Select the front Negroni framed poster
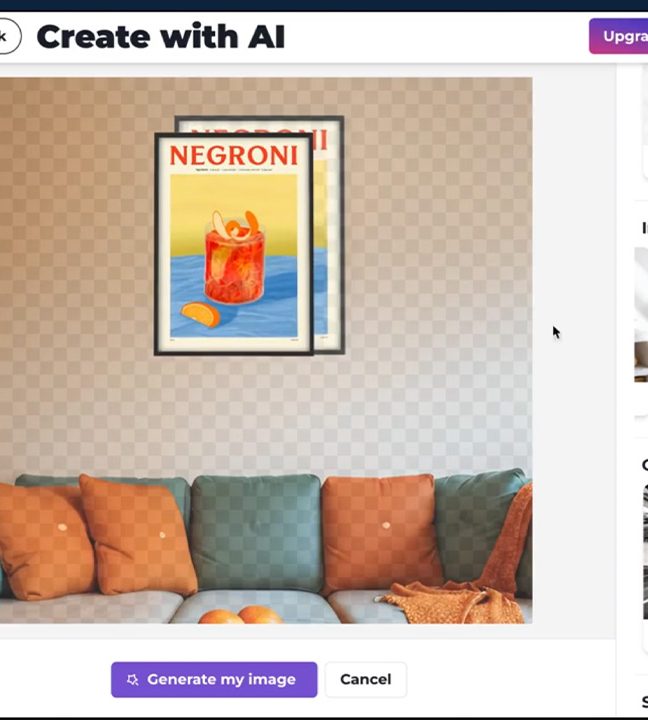Viewport: 648px width, 720px height. pos(234,243)
